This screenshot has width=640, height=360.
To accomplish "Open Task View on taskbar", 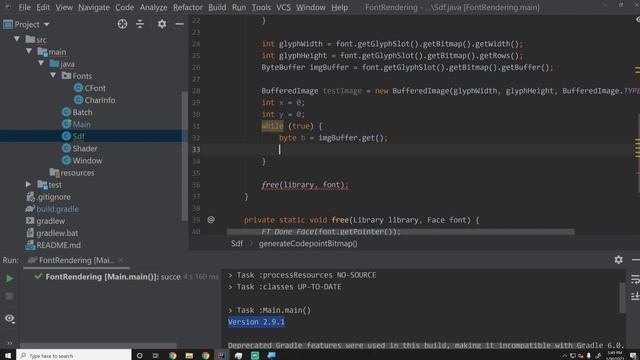I will (x=156, y=356).
